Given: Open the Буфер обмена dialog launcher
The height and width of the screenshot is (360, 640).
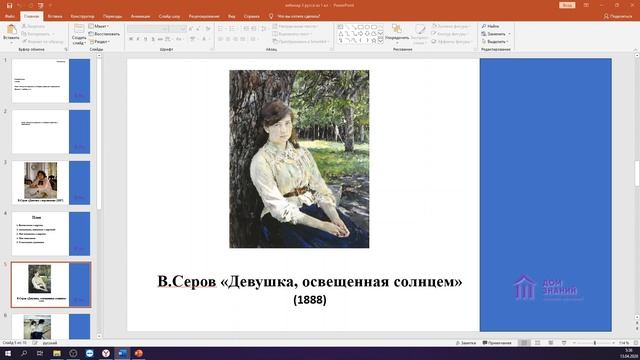Looking at the screenshot, I should coord(66,49).
